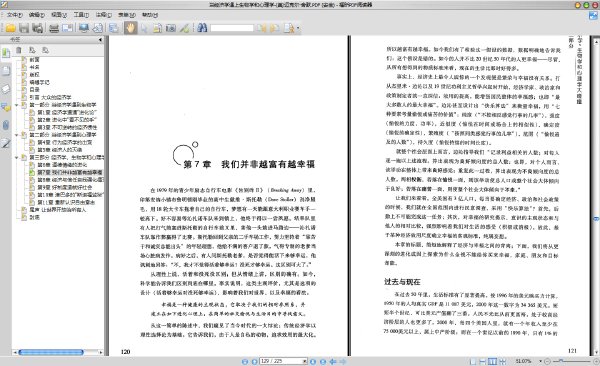Click the delete bookmark trash icon
This screenshot has width=600, height=366.
[19, 50]
